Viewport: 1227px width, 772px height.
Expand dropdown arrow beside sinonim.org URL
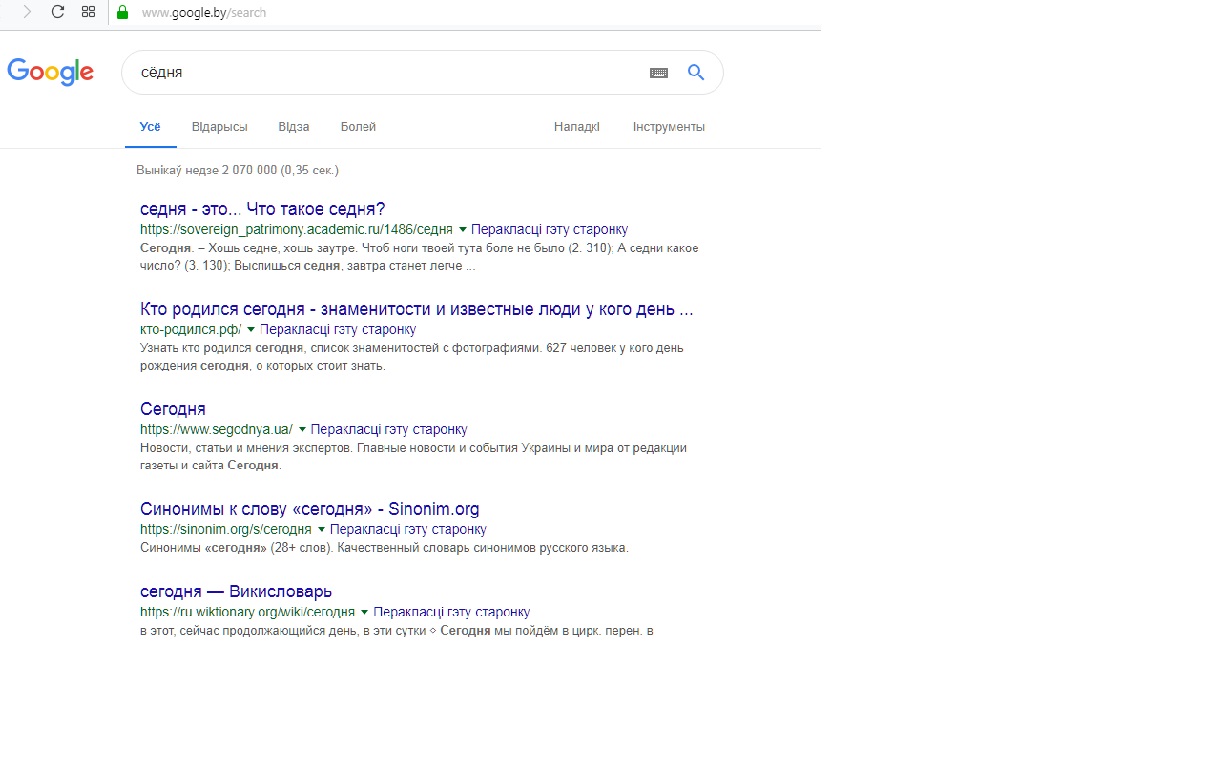[321, 530]
